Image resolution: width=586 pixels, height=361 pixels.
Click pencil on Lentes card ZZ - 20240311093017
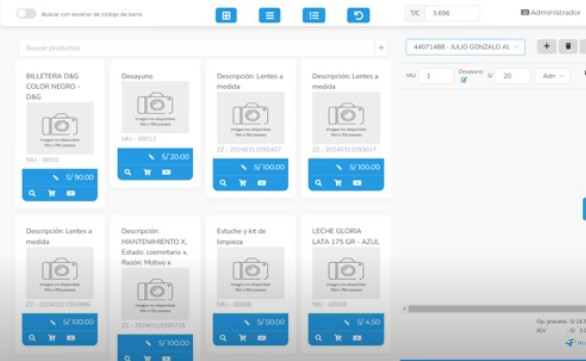[339, 167]
